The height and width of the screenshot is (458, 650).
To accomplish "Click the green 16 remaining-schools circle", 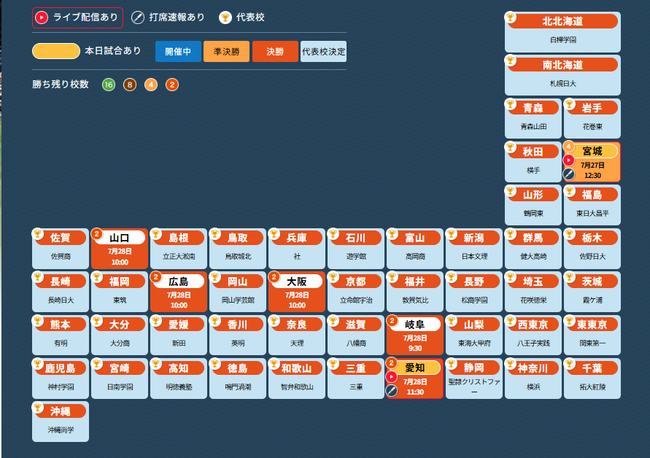I will (109, 85).
